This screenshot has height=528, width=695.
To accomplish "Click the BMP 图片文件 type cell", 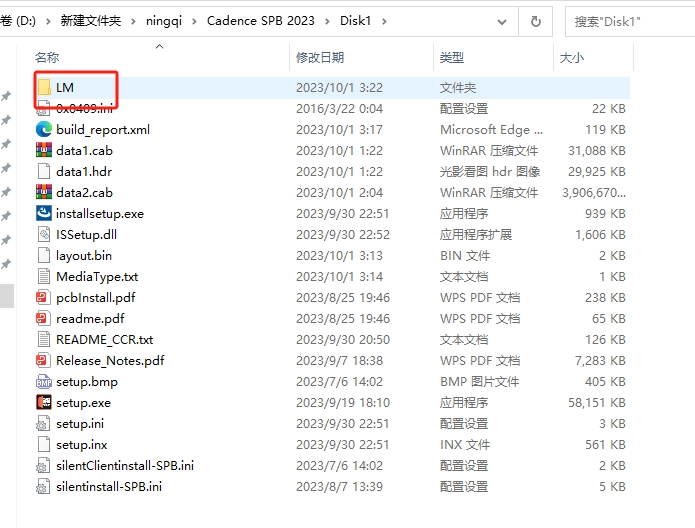I will [x=479, y=381].
